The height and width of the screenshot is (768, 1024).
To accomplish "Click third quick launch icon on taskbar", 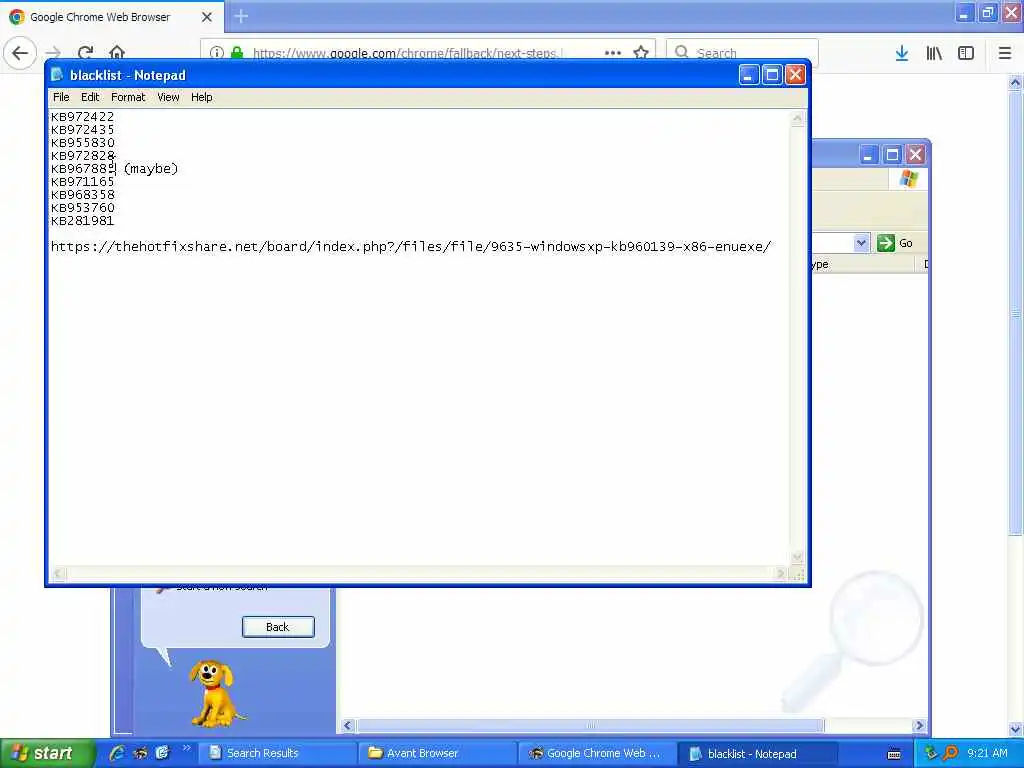I will tap(162, 754).
